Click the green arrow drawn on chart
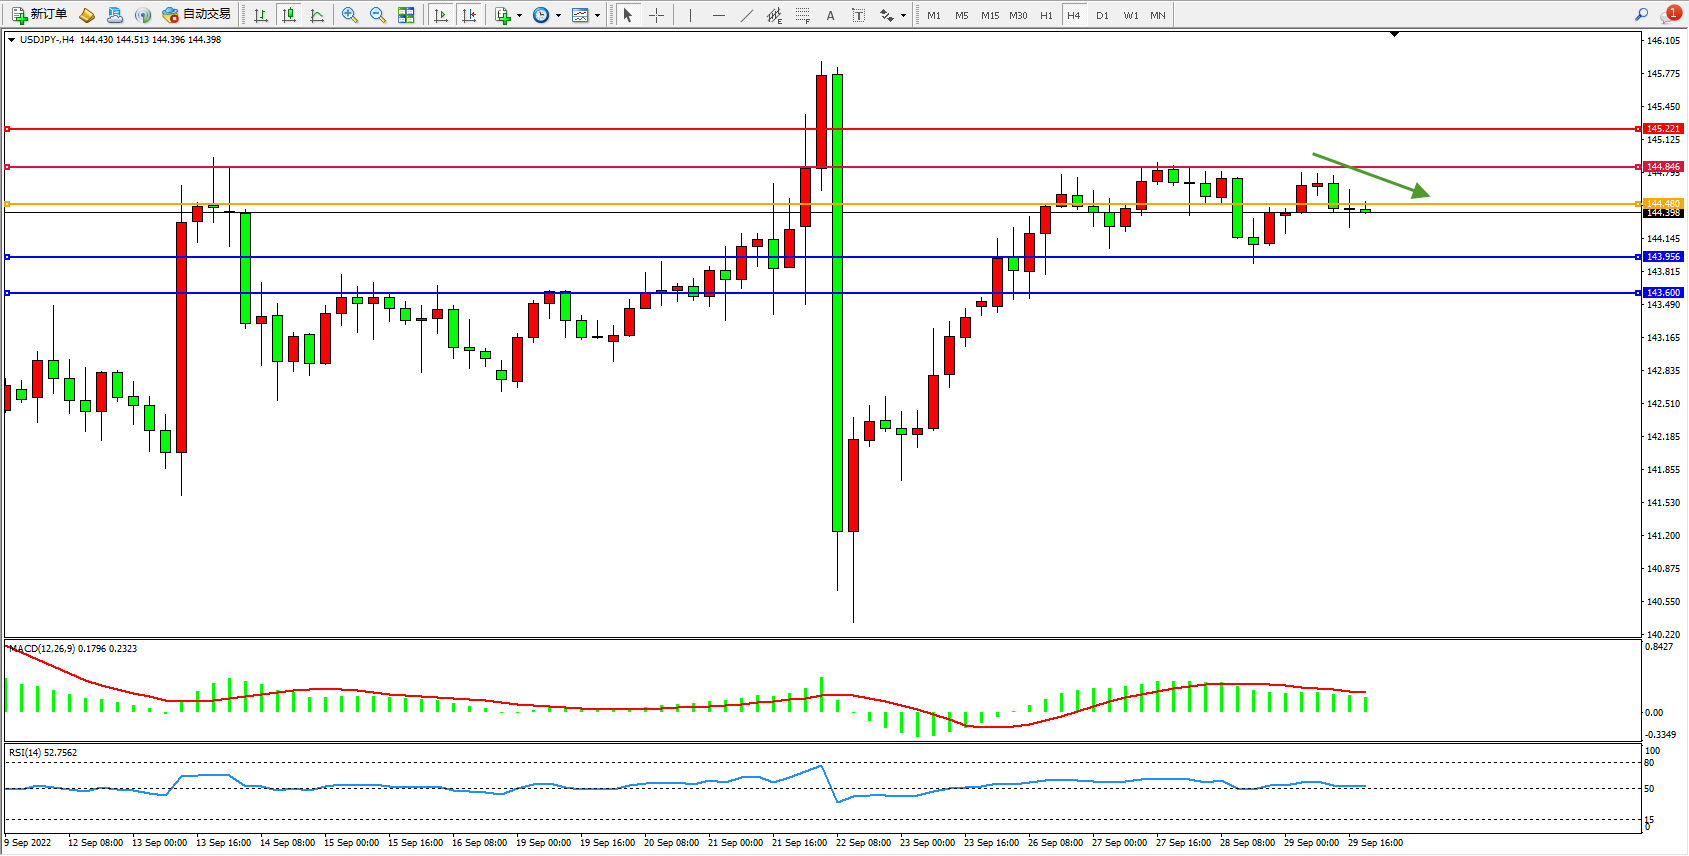1689x856 pixels. coord(1370,175)
